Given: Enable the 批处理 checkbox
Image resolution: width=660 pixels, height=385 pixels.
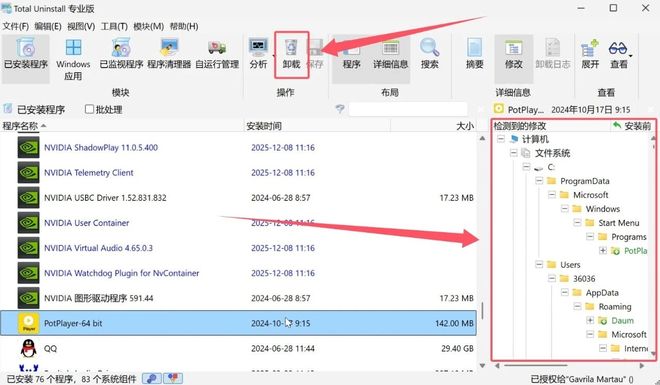Looking at the screenshot, I should tap(89, 109).
